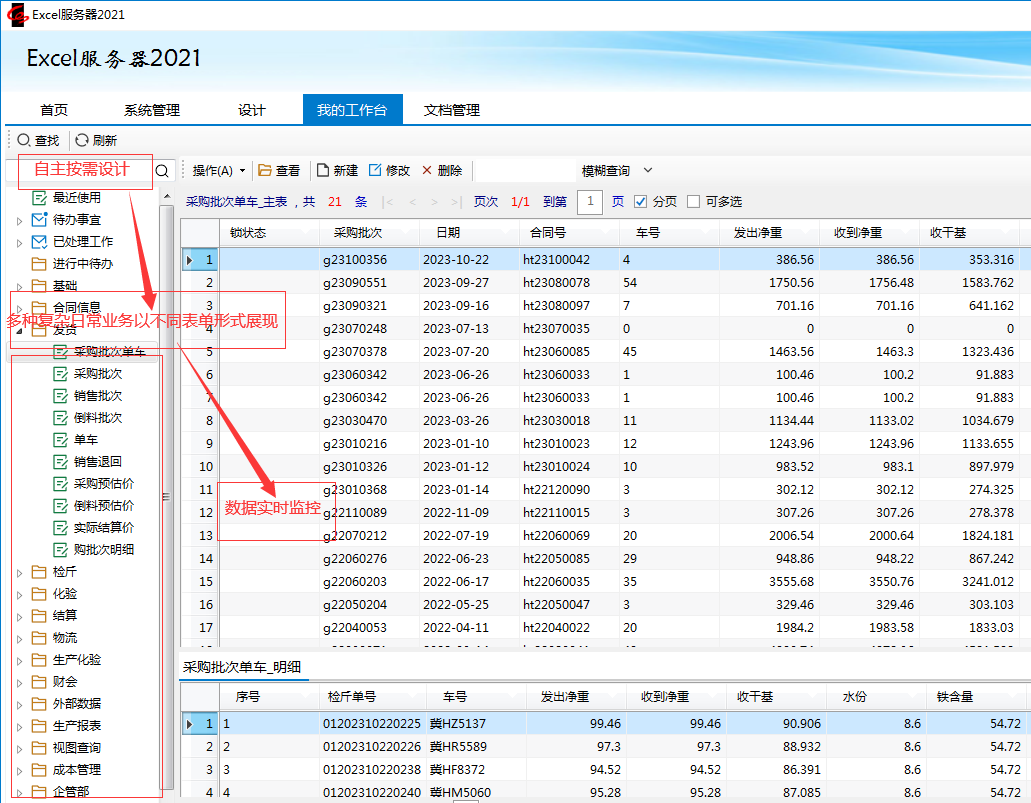Click the page number input field
This screenshot has width=1031, height=803.
click(590, 202)
